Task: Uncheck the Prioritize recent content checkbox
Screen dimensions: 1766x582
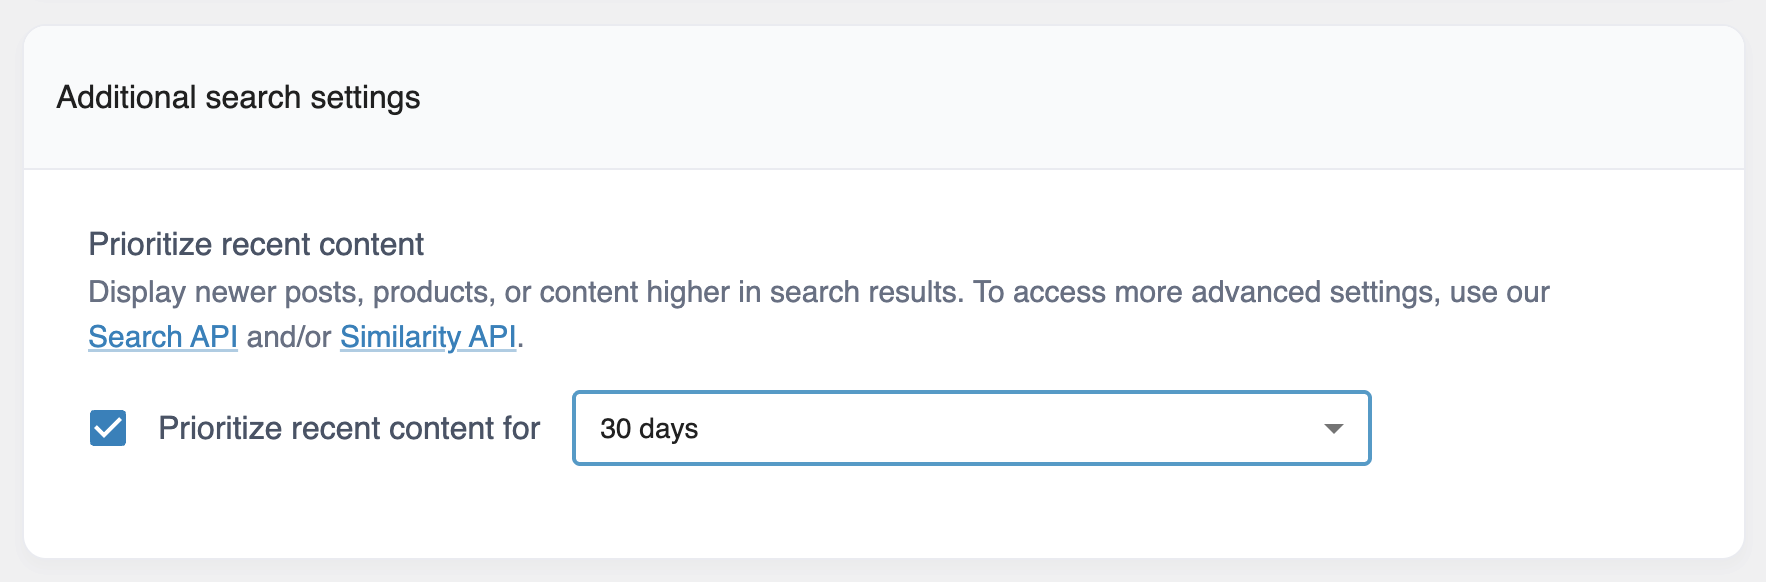Action: pyautogui.click(x=108, y=428)
